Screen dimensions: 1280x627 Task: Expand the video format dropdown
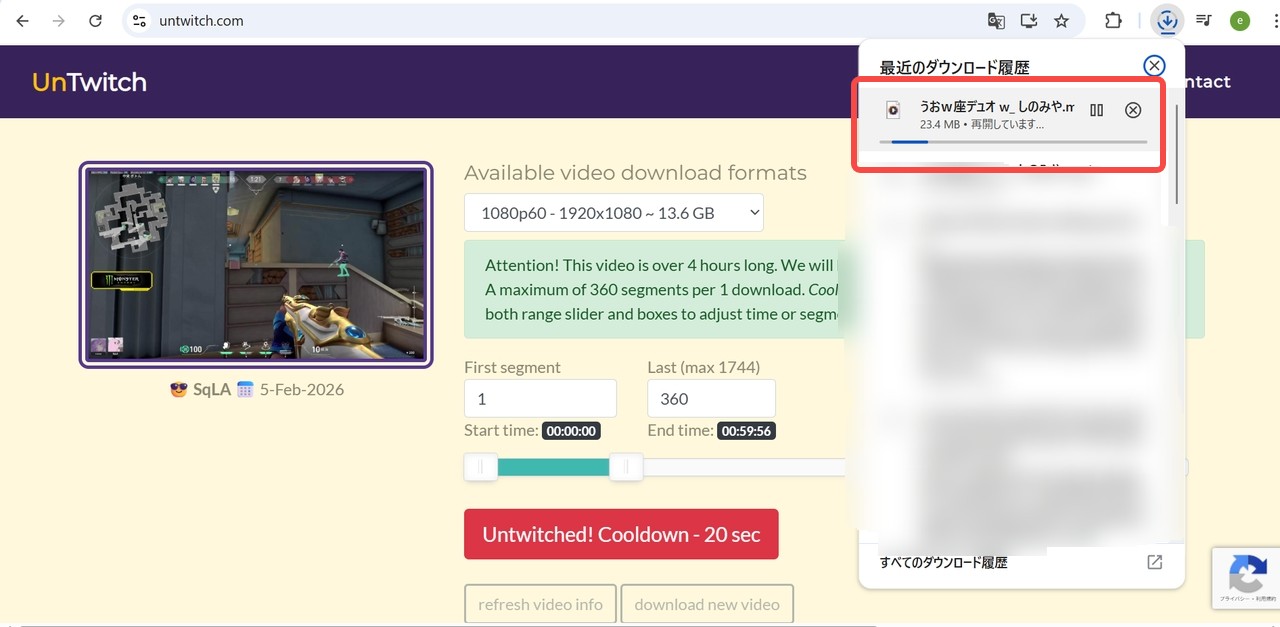613,213
